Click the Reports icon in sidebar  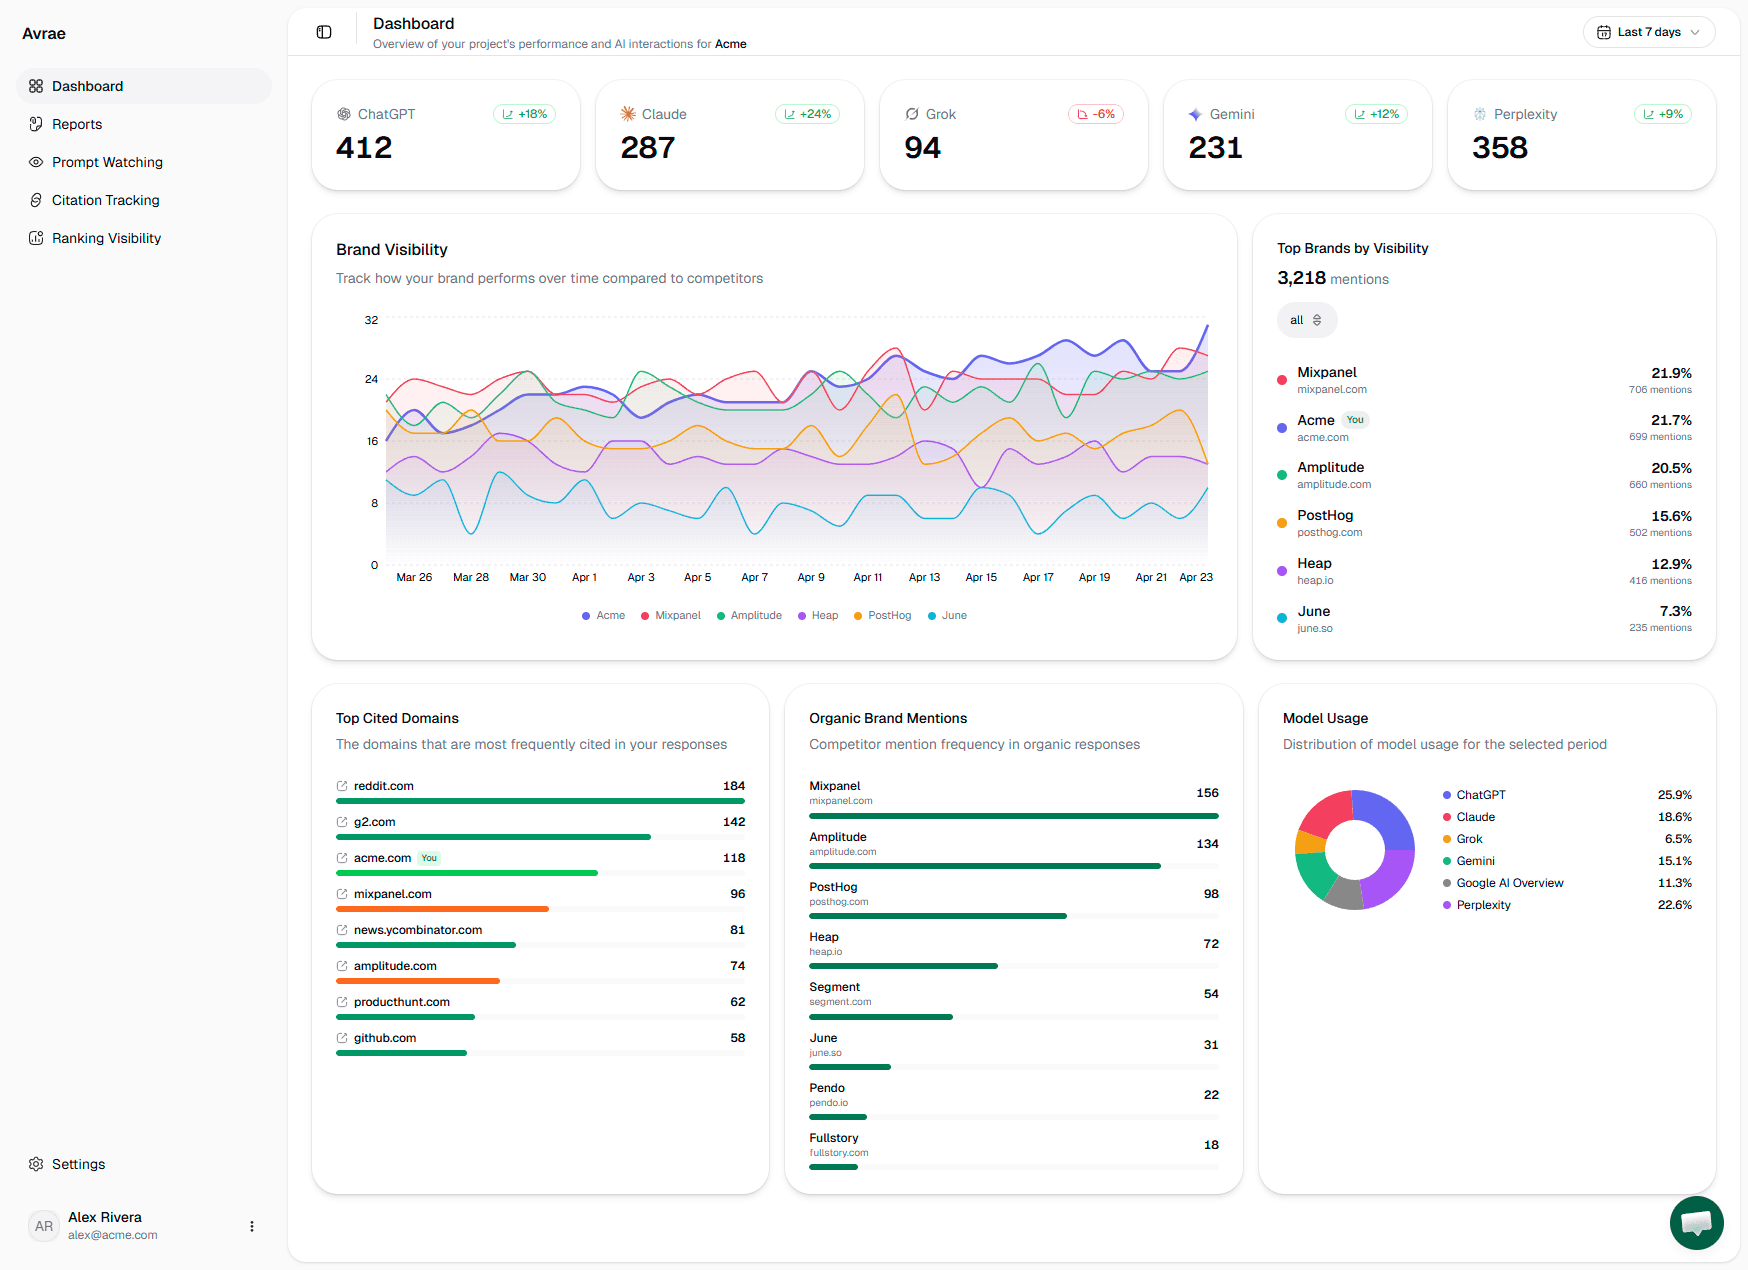tap(36, 124)
